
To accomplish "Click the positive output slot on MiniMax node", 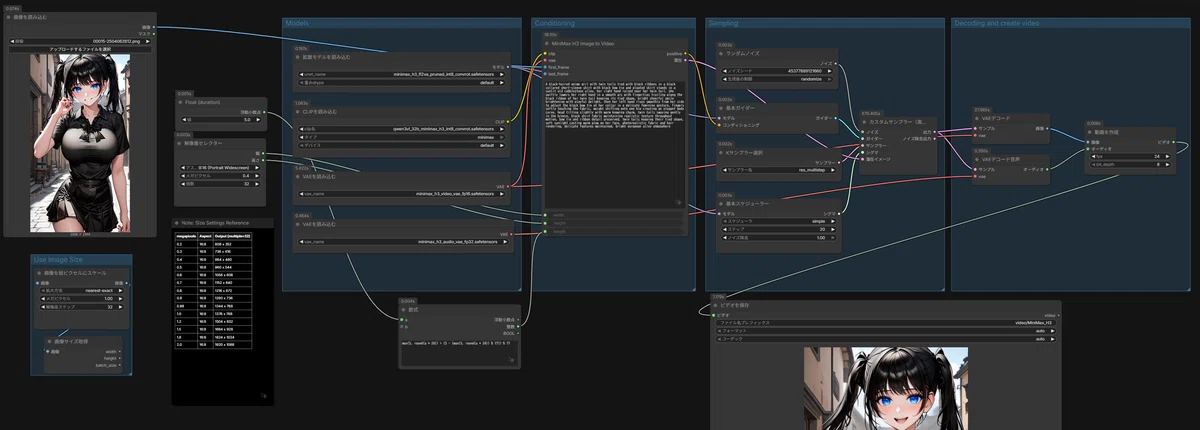I will [x=686, y=53].
